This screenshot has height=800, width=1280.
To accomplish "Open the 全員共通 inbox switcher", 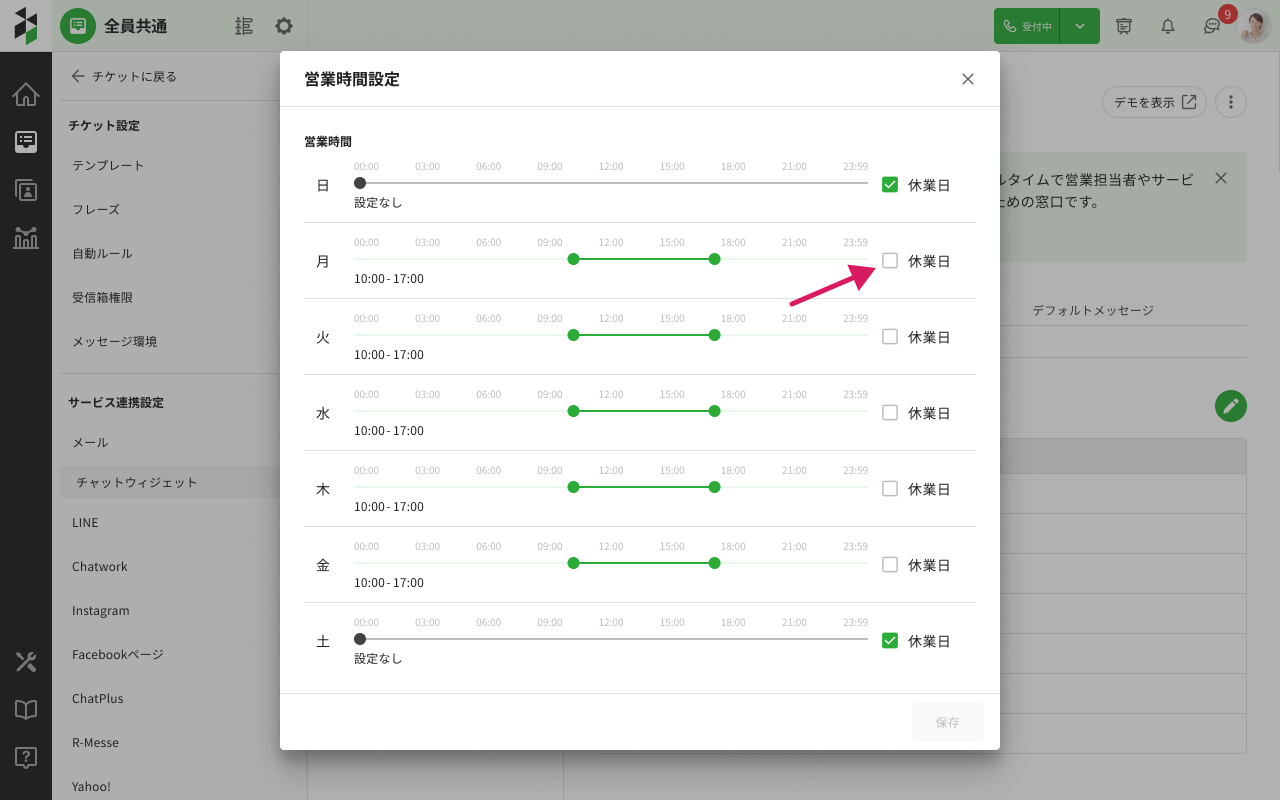I will coord(136,26).
